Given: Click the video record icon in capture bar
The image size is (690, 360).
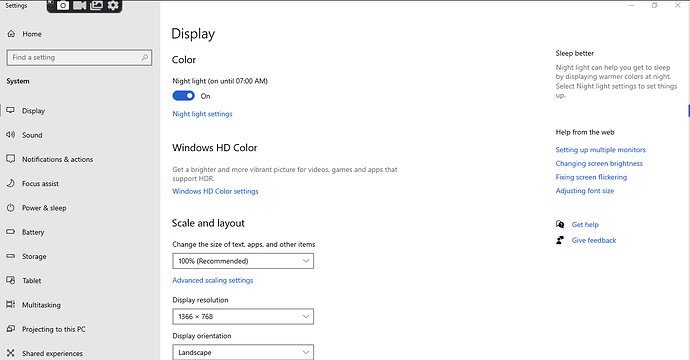Looking at the screenshot, I should click(x=80, y=5).
